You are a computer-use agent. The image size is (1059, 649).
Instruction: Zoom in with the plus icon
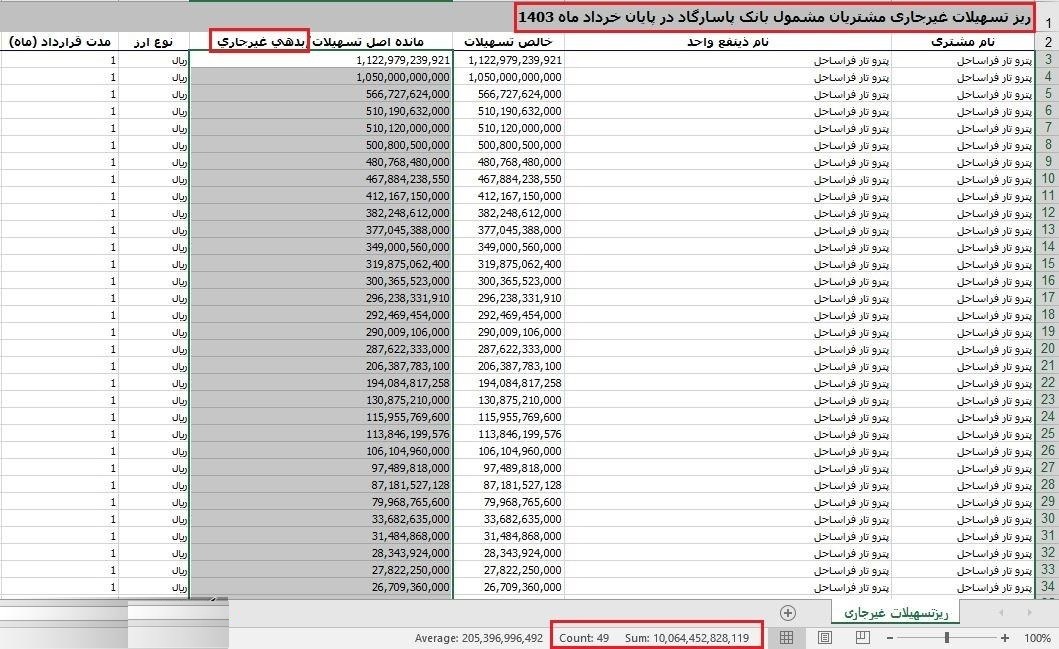coord(1004,637)
